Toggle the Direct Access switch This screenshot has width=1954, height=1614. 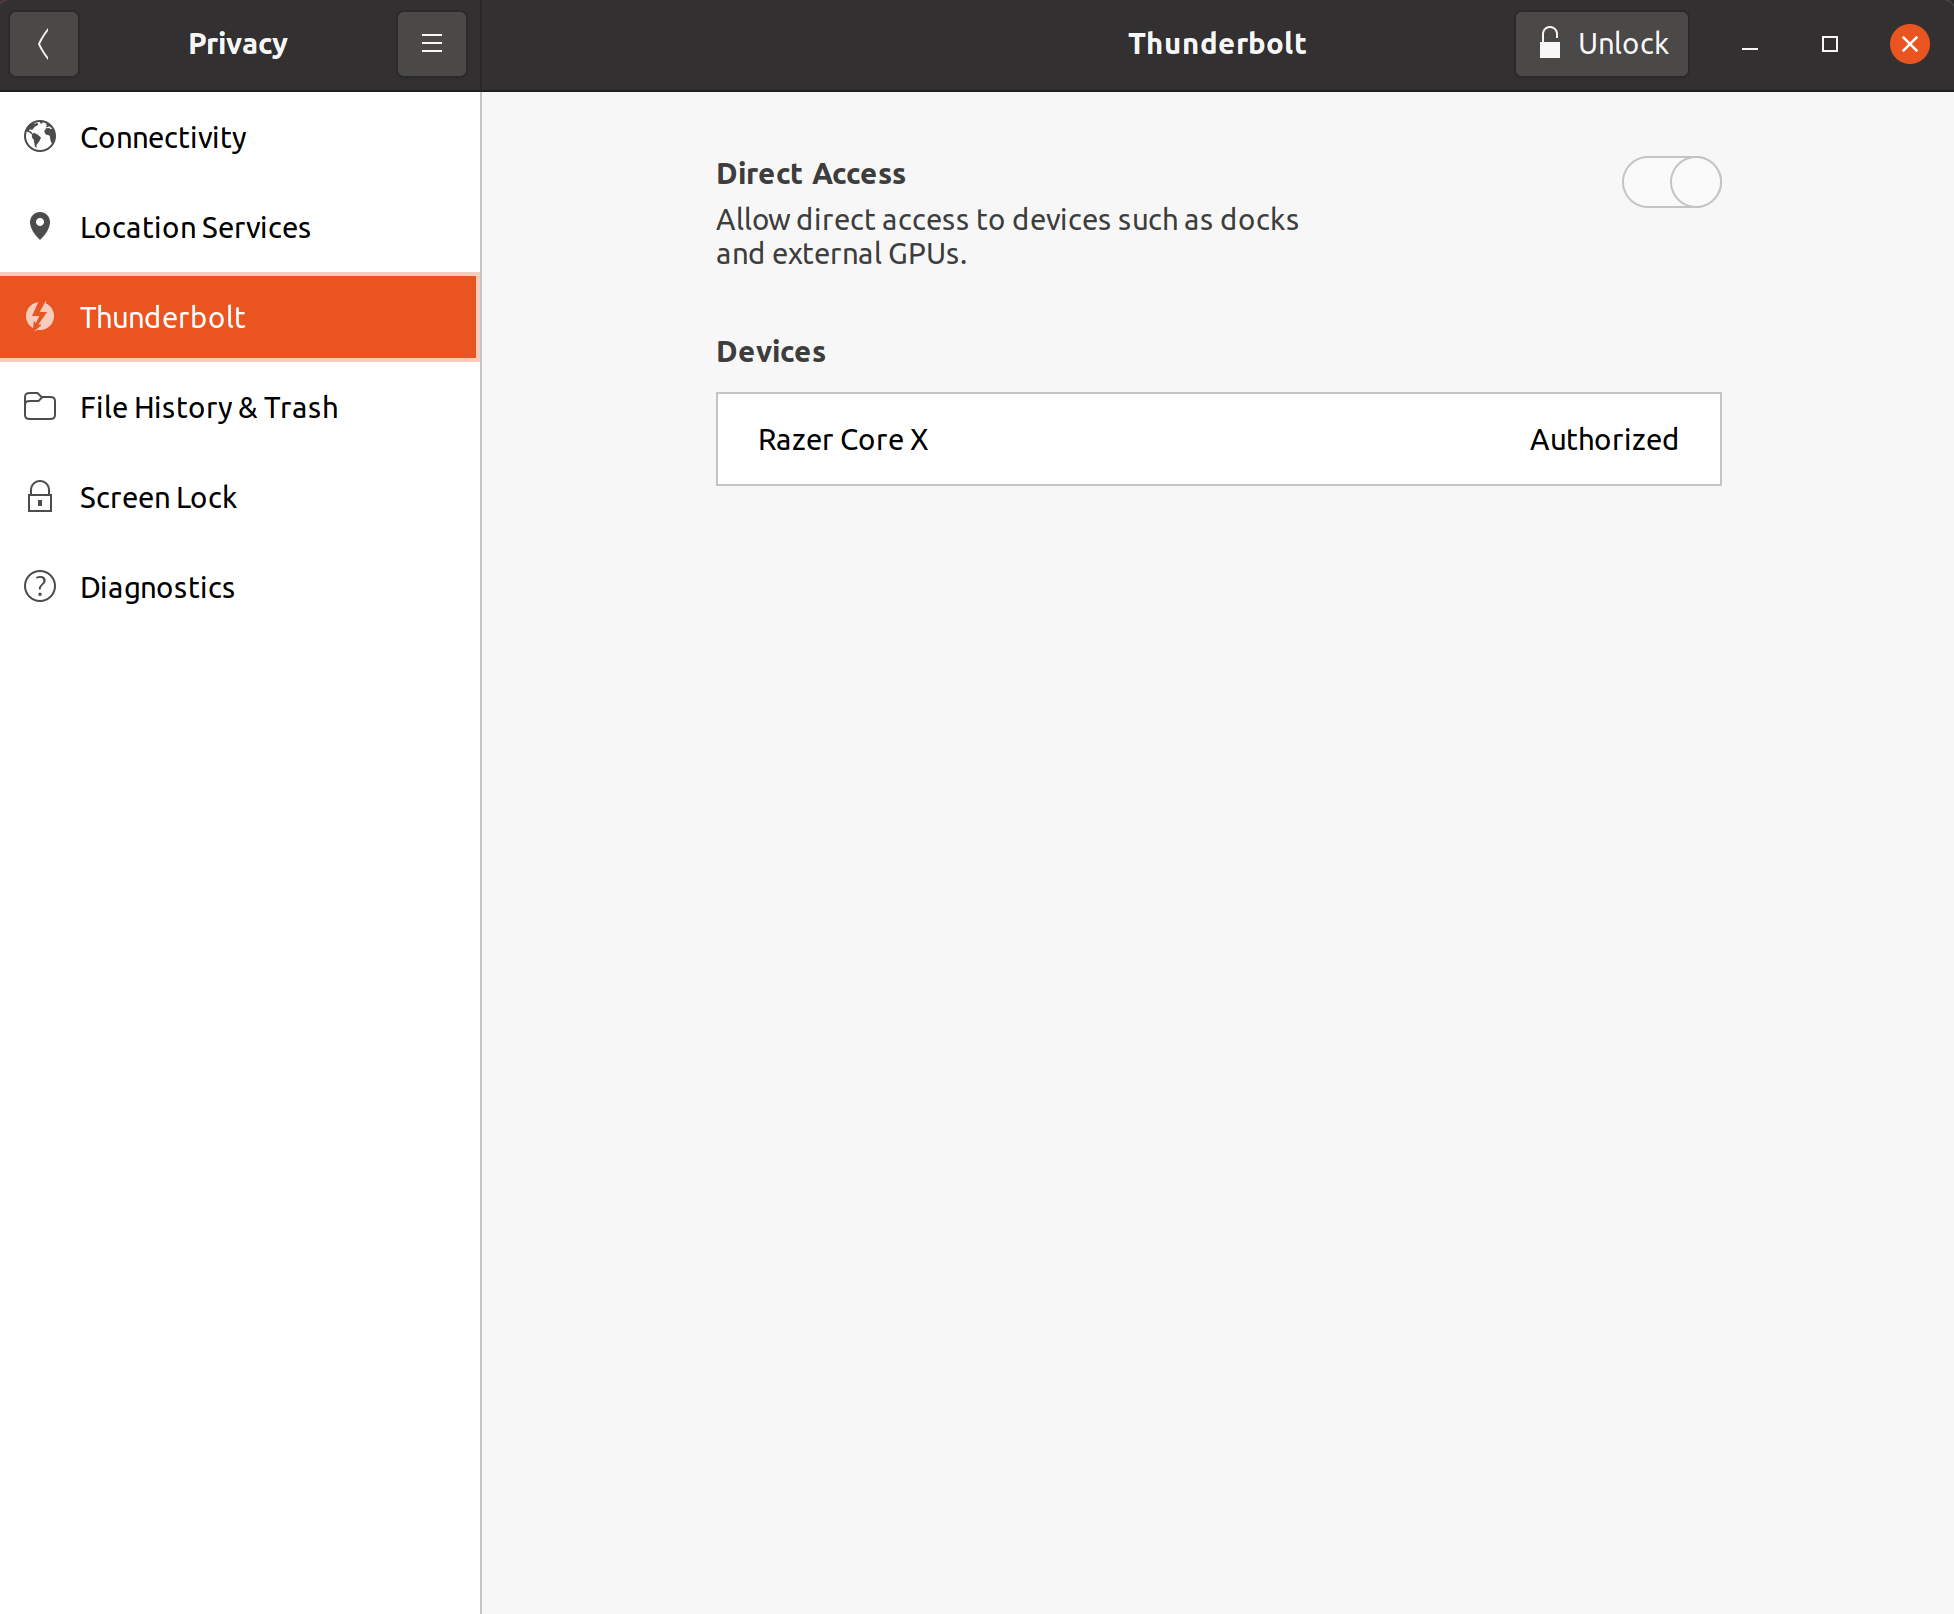[x=1671, y=182]
